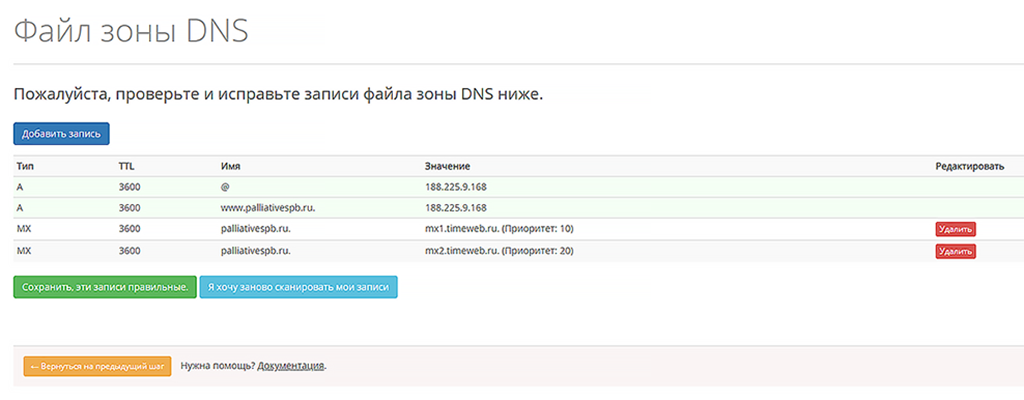Click the 'Добавить запись' button

point(61,134)
